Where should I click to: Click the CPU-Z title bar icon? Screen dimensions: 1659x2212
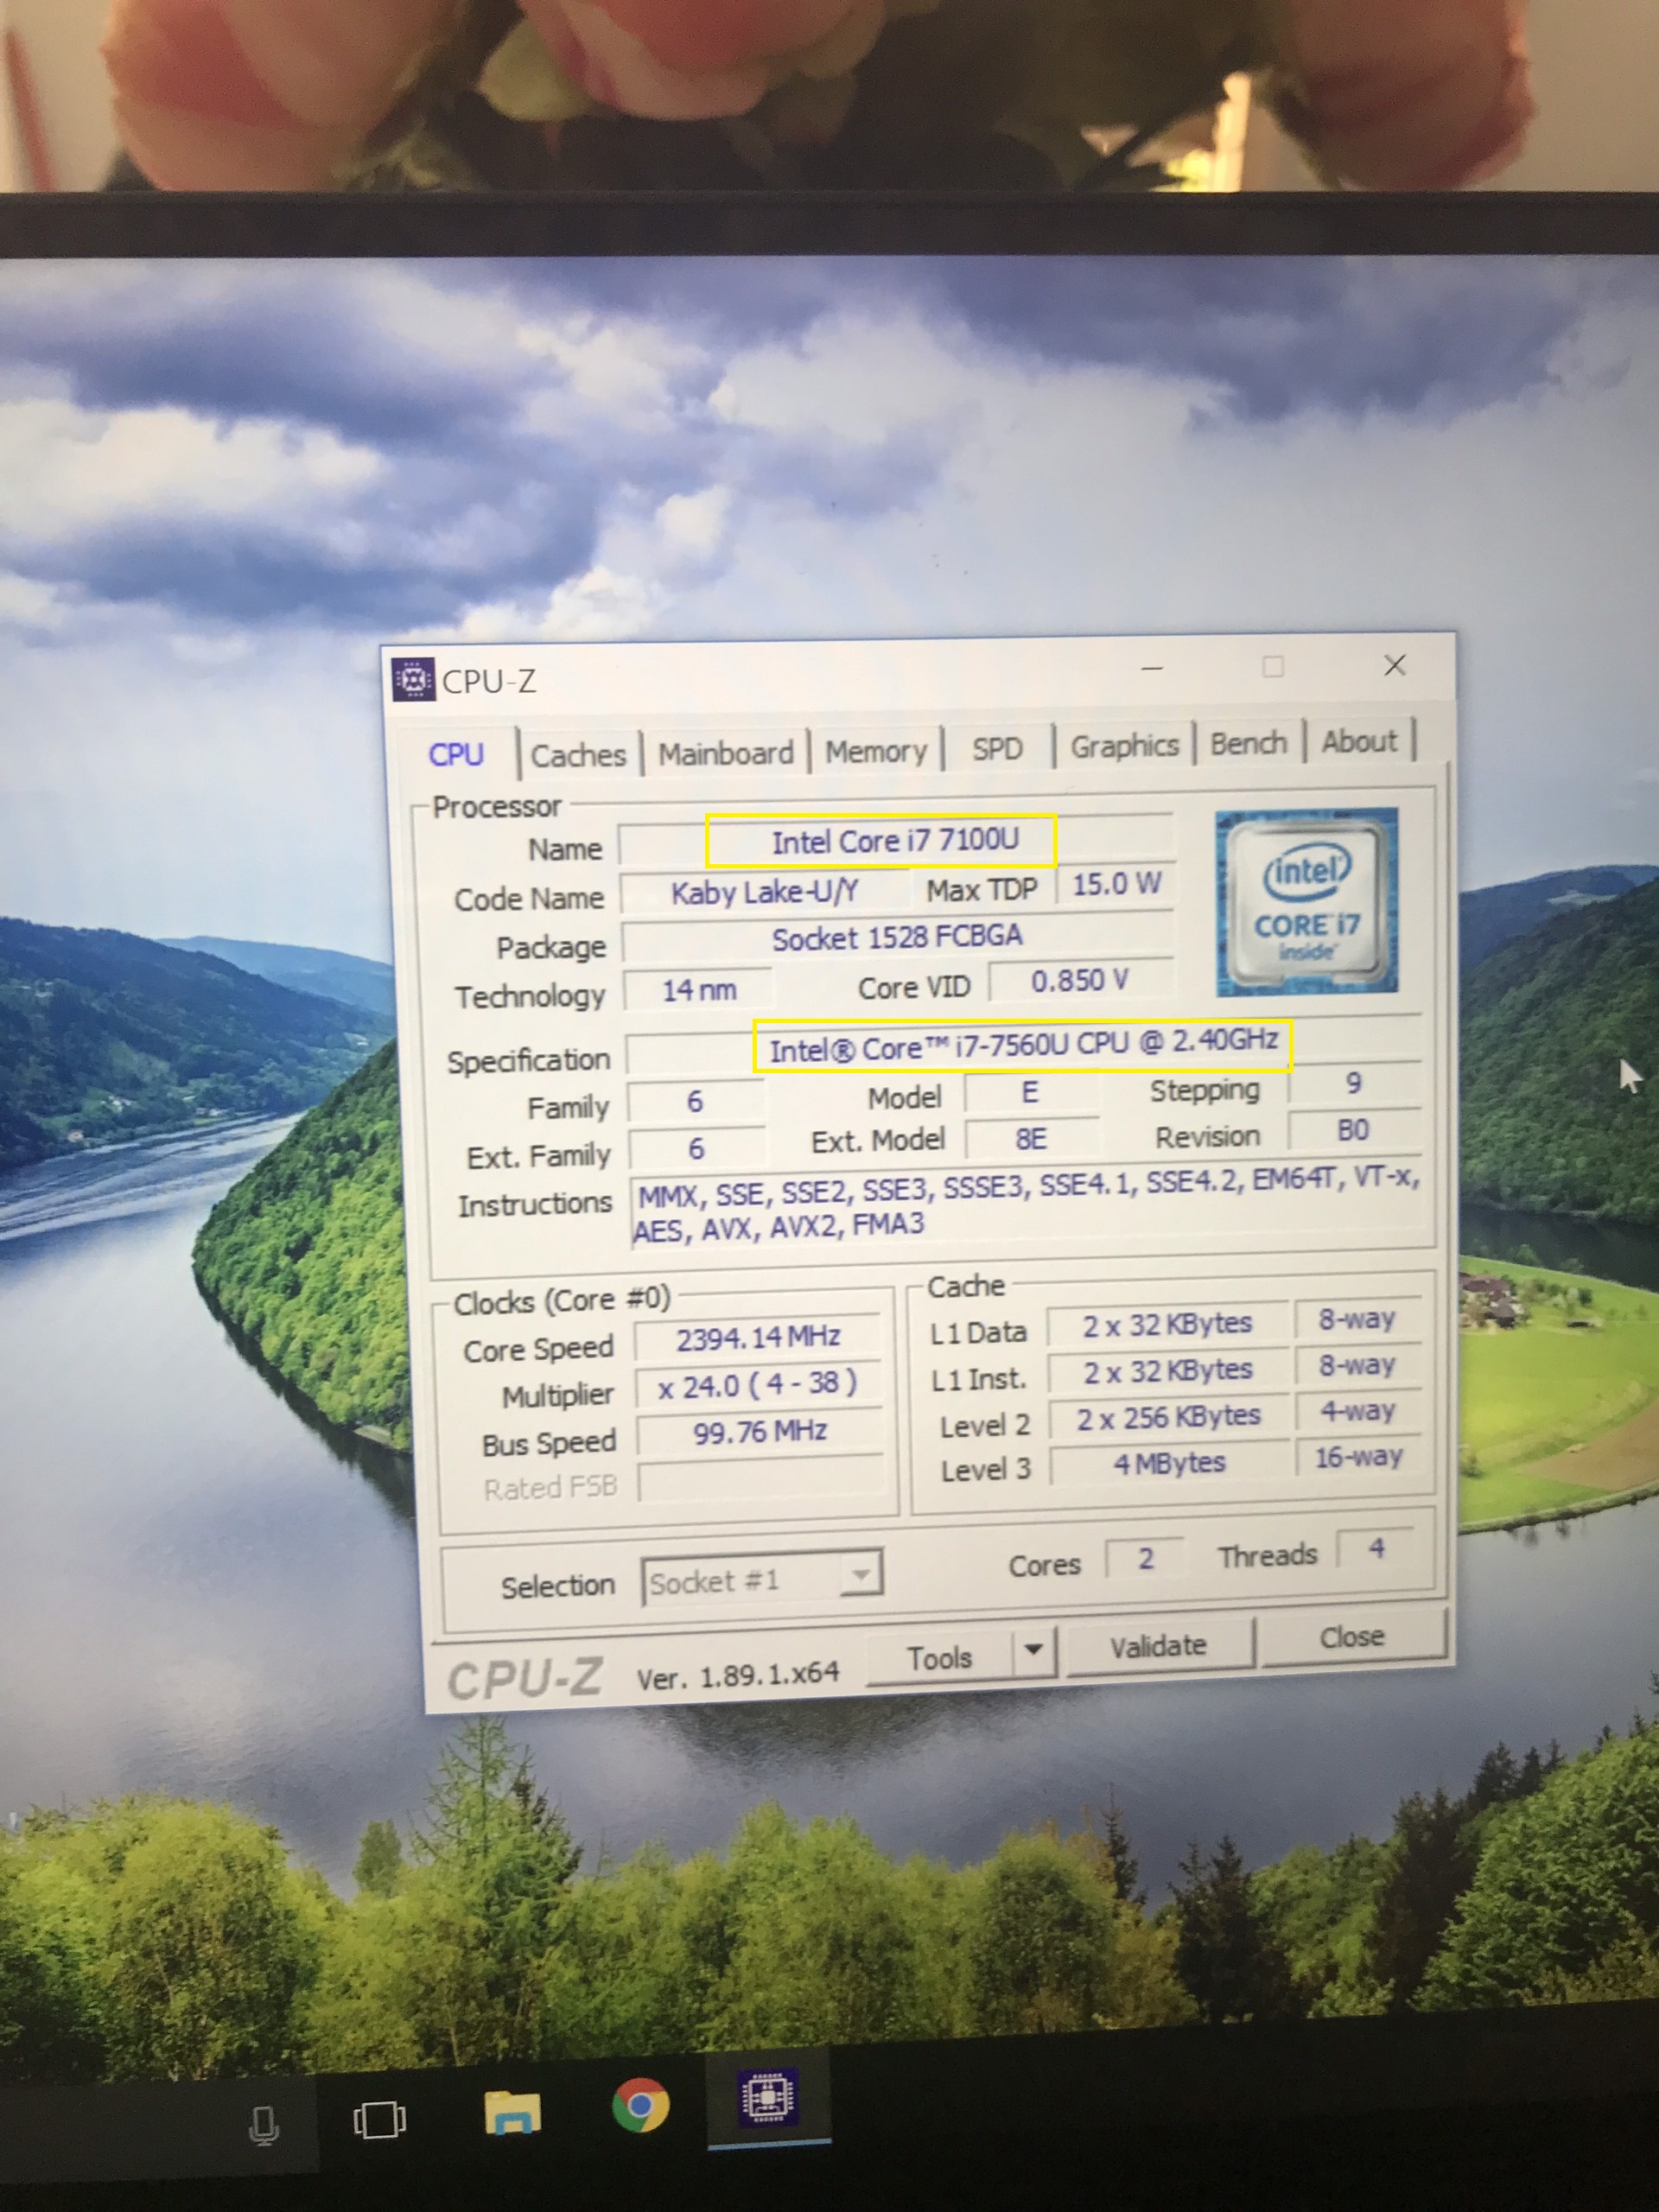(x=413, y=680)
